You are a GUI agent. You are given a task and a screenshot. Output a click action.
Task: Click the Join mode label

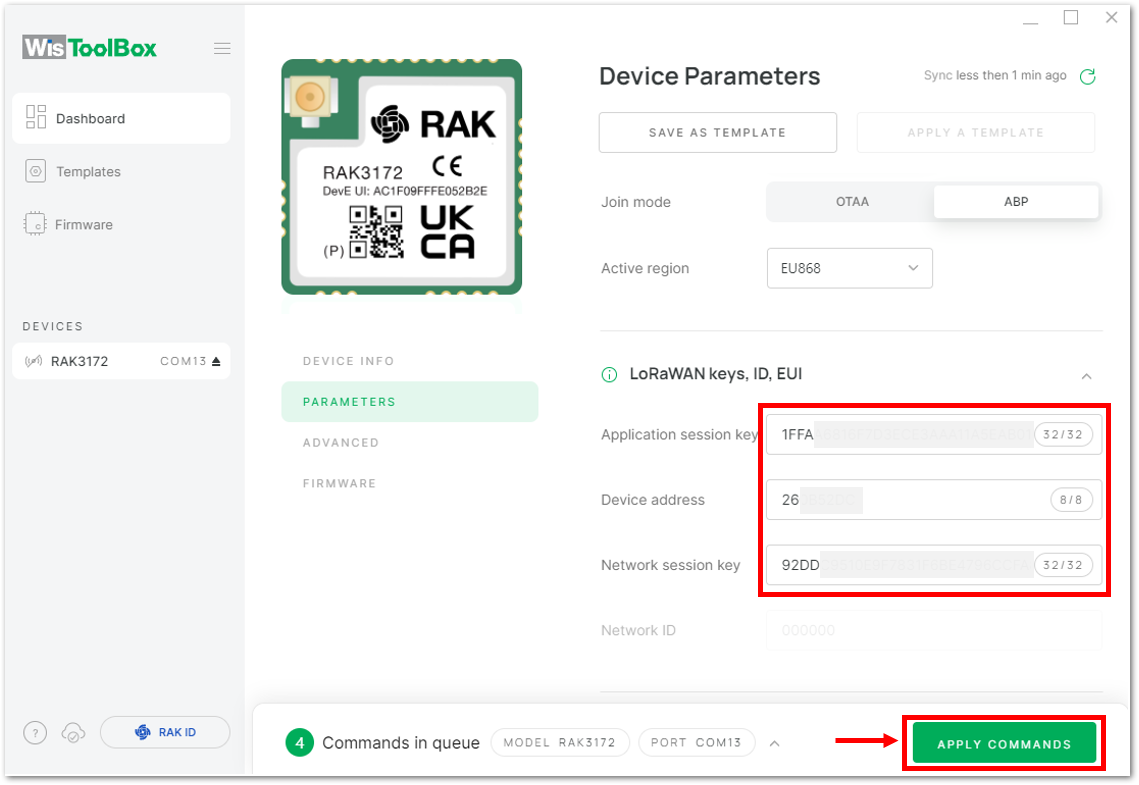click(x=636, y=202)
